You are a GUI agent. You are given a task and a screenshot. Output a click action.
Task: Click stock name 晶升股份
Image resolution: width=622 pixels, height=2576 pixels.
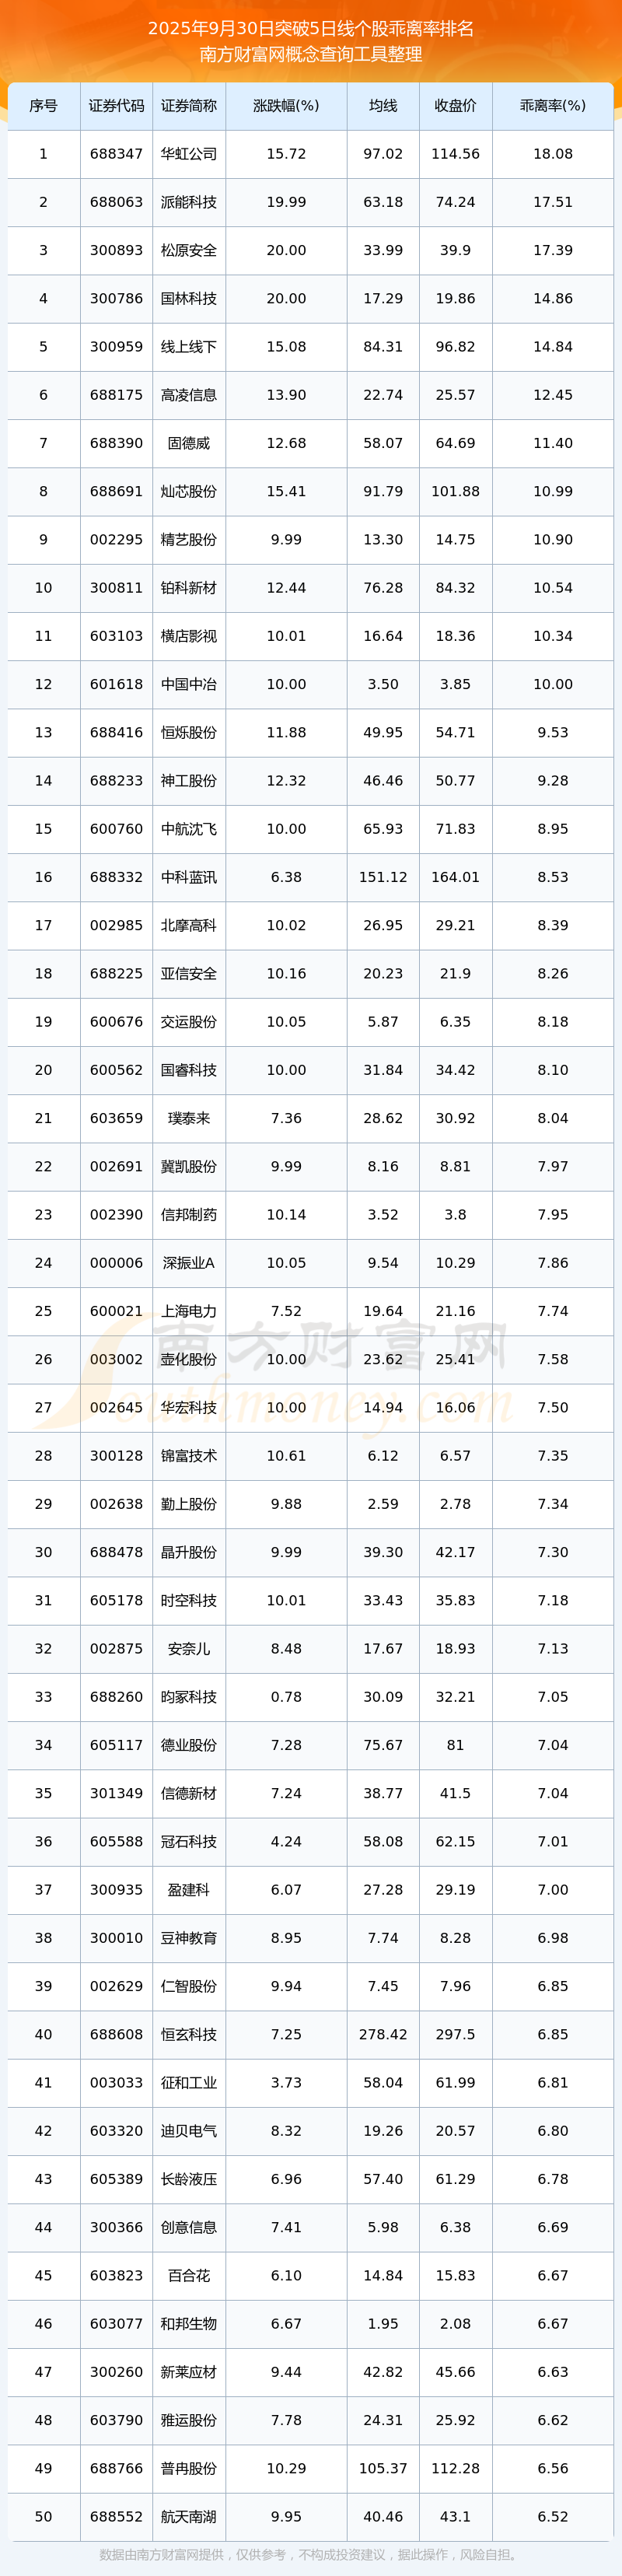tap(189, 1552)
